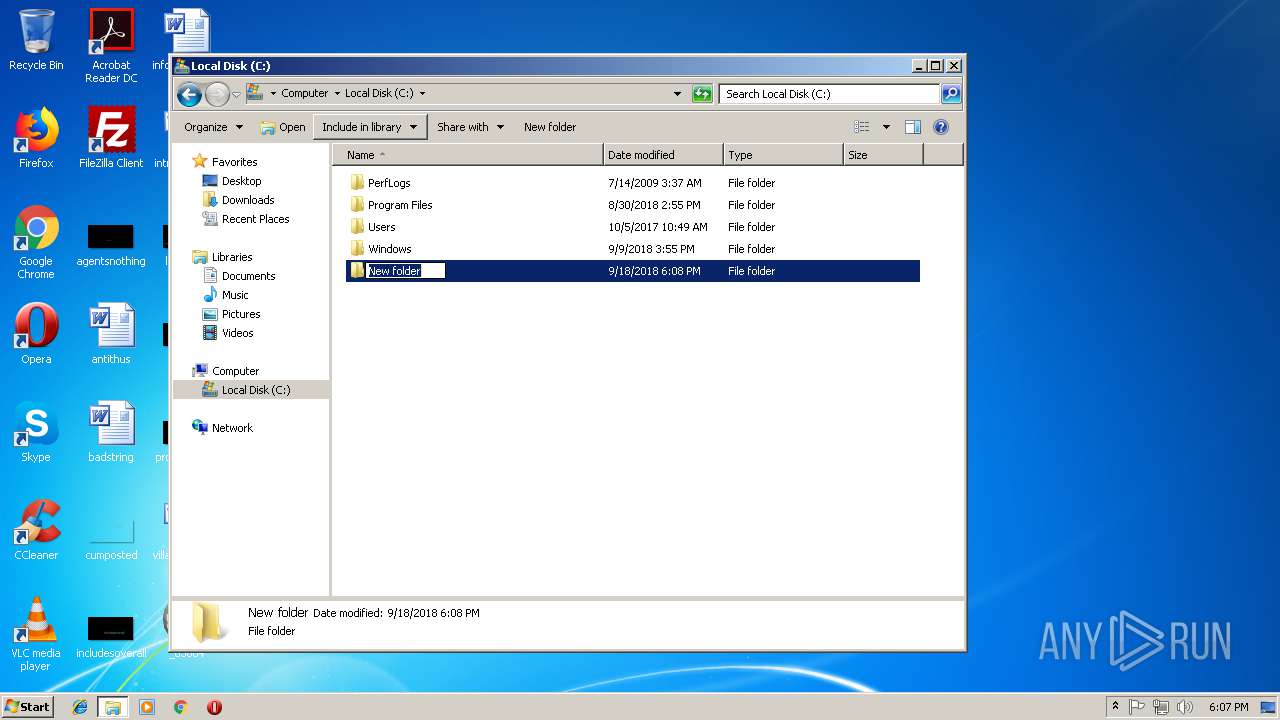Click the Forward navigation arrow in Explorer
Image resolution: width=1280 pixels, height=720 pixels.
coord(217,94)
